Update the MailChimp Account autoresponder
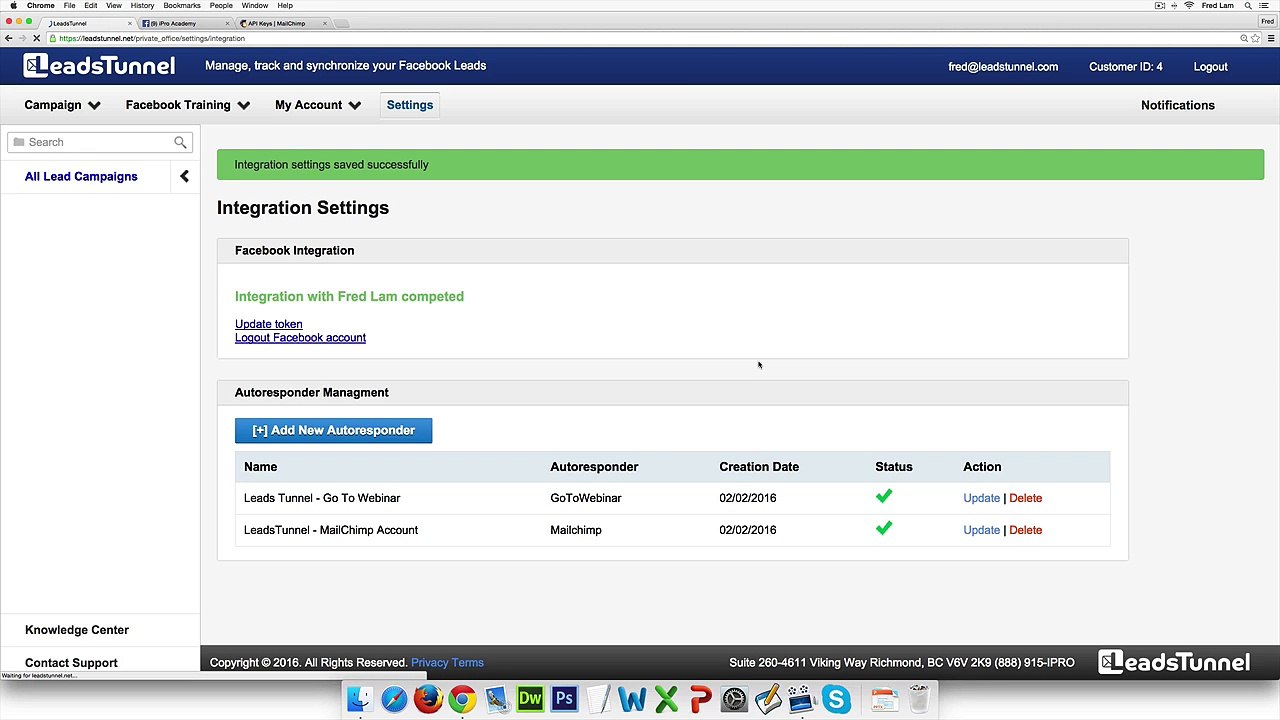Image resolution: width=1280 pixels, height=720 pixels. pyautogui.click(x=981, y=530)
